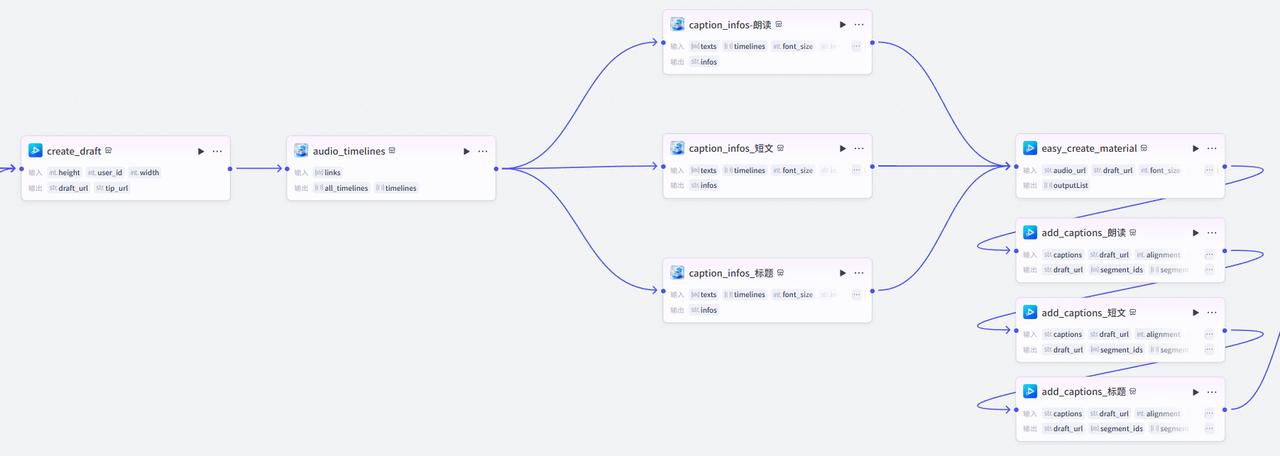Run the add_captions_标题 node
Image resolution: width=1280 pixels, height=456 pixels.
1195,392
